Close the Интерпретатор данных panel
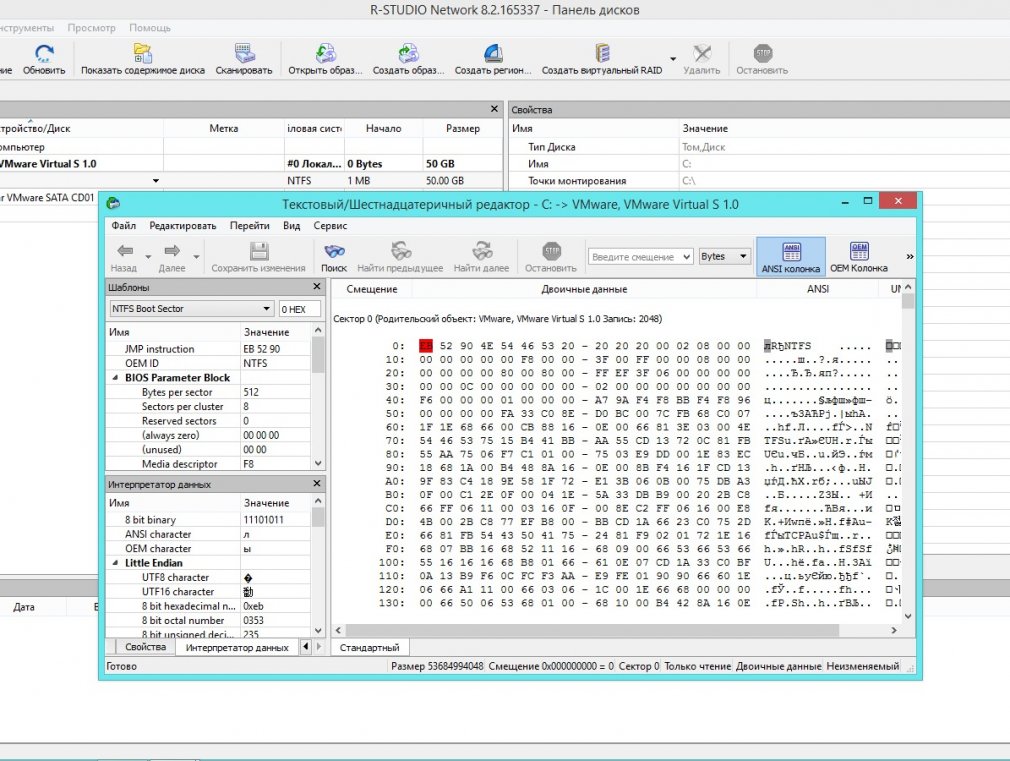This screenshot has width=1010, height=761. click(317, 483)
